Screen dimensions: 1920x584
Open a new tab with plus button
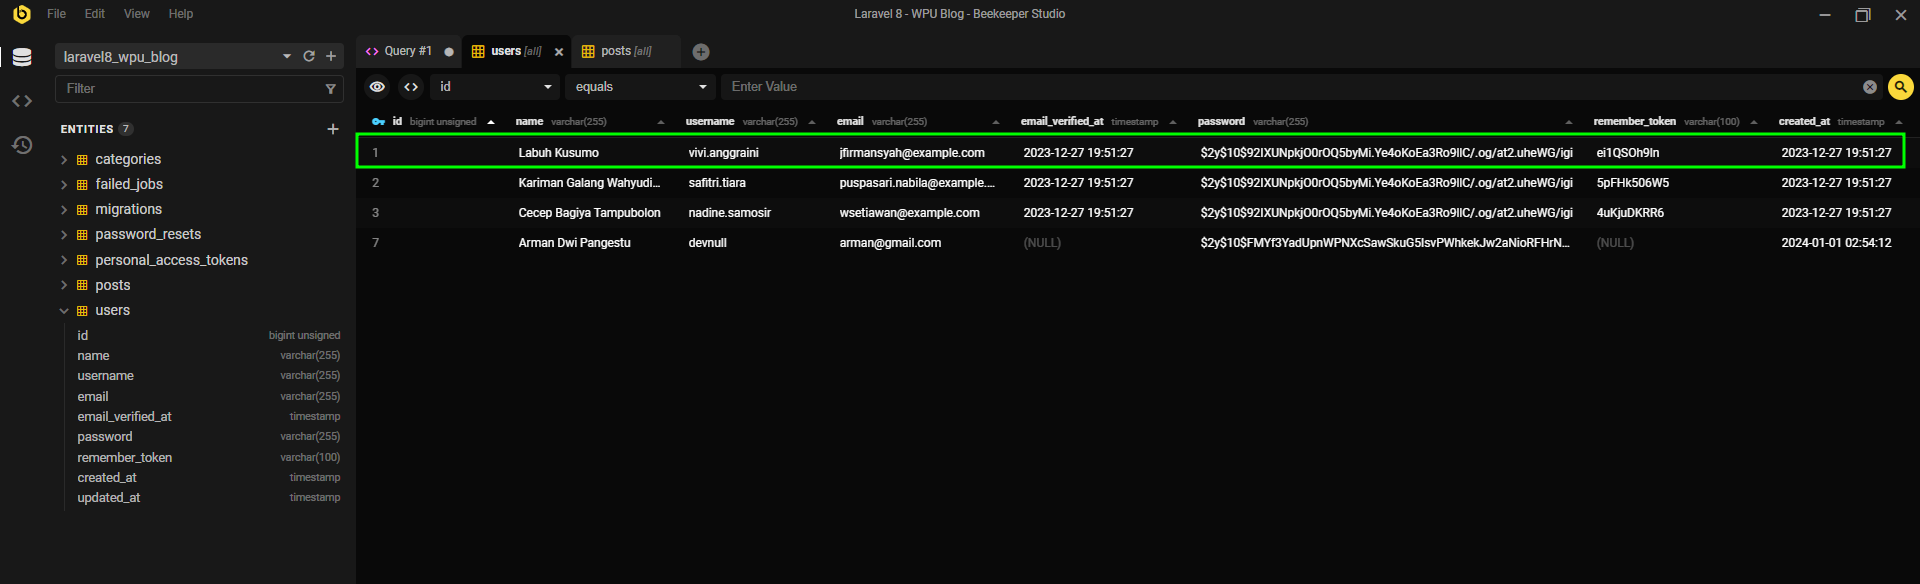tap(701, 52)
